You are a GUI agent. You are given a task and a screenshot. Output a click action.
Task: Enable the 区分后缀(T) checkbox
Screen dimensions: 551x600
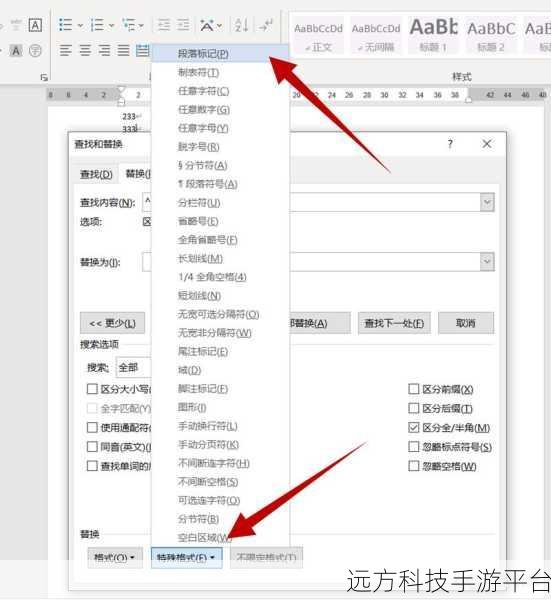414,408
